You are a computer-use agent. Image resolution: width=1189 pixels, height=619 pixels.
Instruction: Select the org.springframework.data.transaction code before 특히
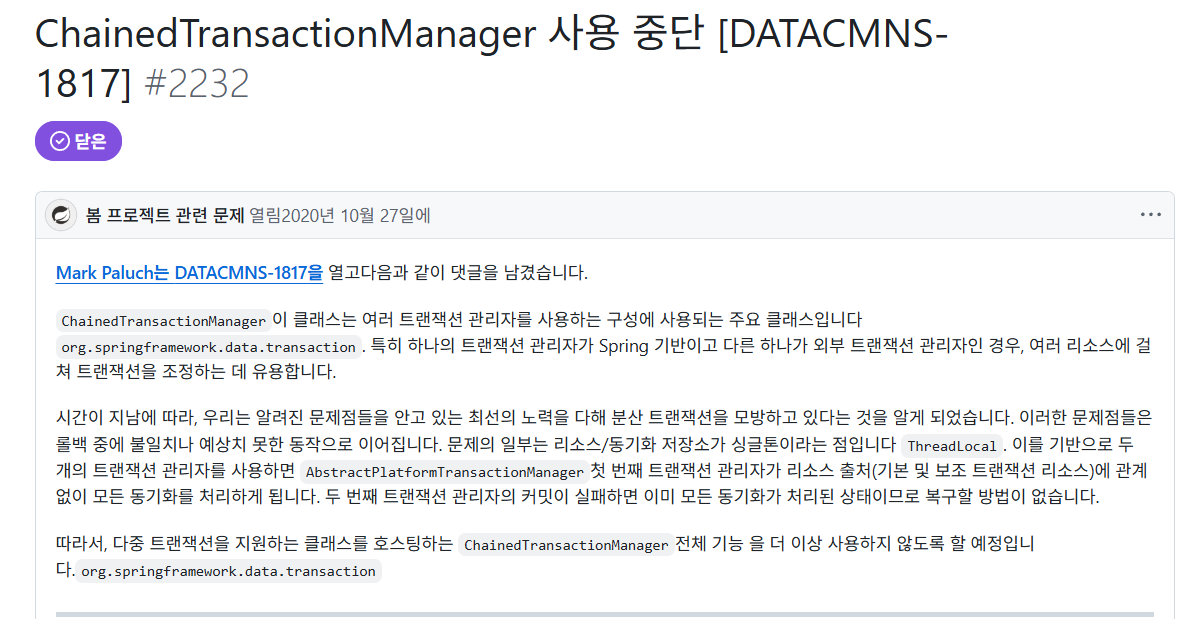pos(209,347)
